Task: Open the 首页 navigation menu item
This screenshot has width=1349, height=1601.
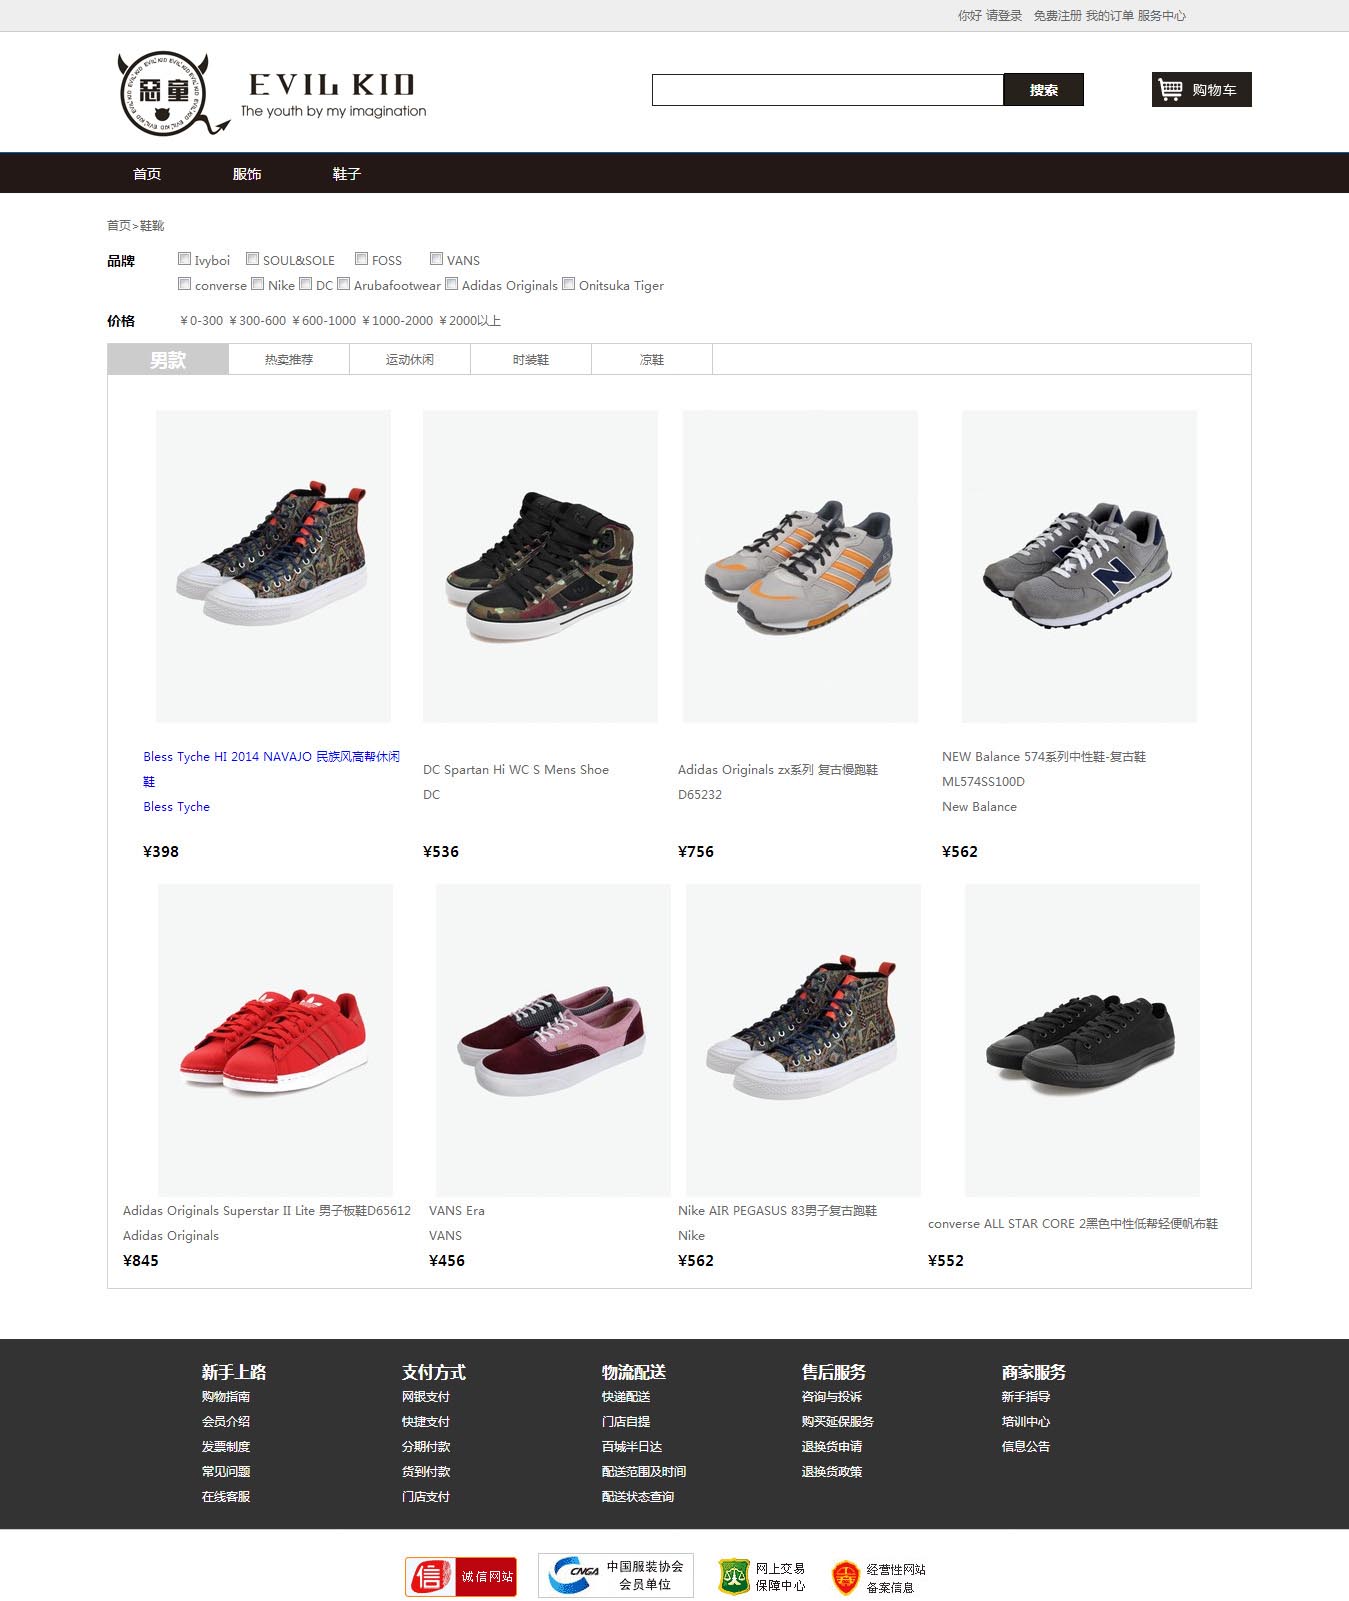Action: click(147, 174)
